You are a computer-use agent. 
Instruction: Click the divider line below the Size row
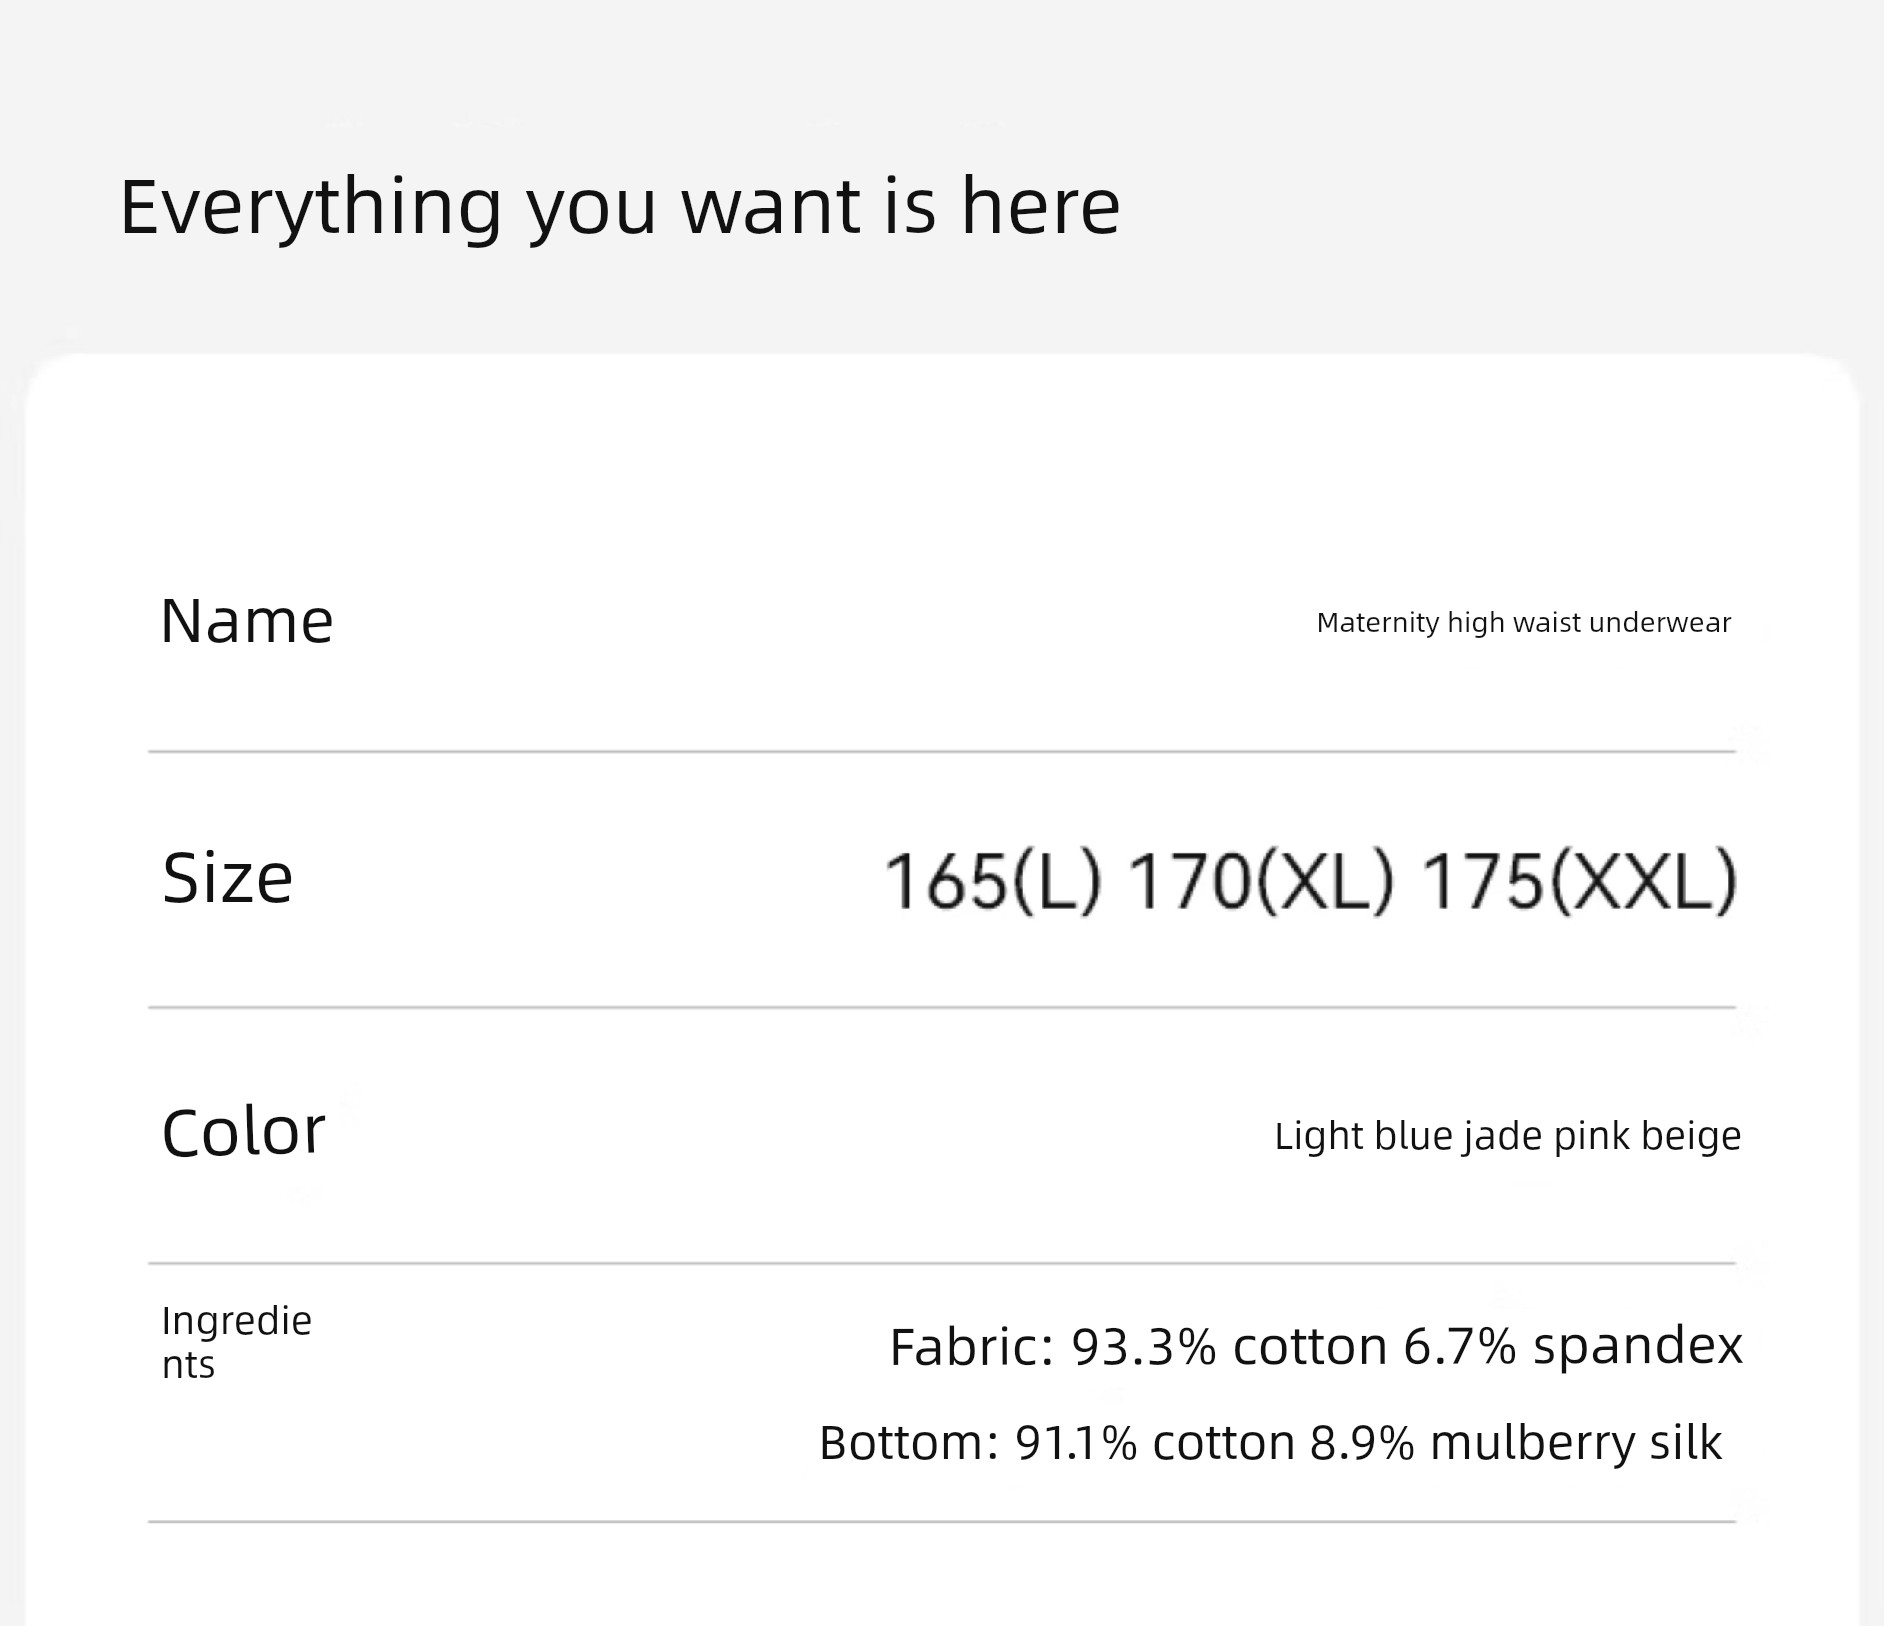[942, 1007]
